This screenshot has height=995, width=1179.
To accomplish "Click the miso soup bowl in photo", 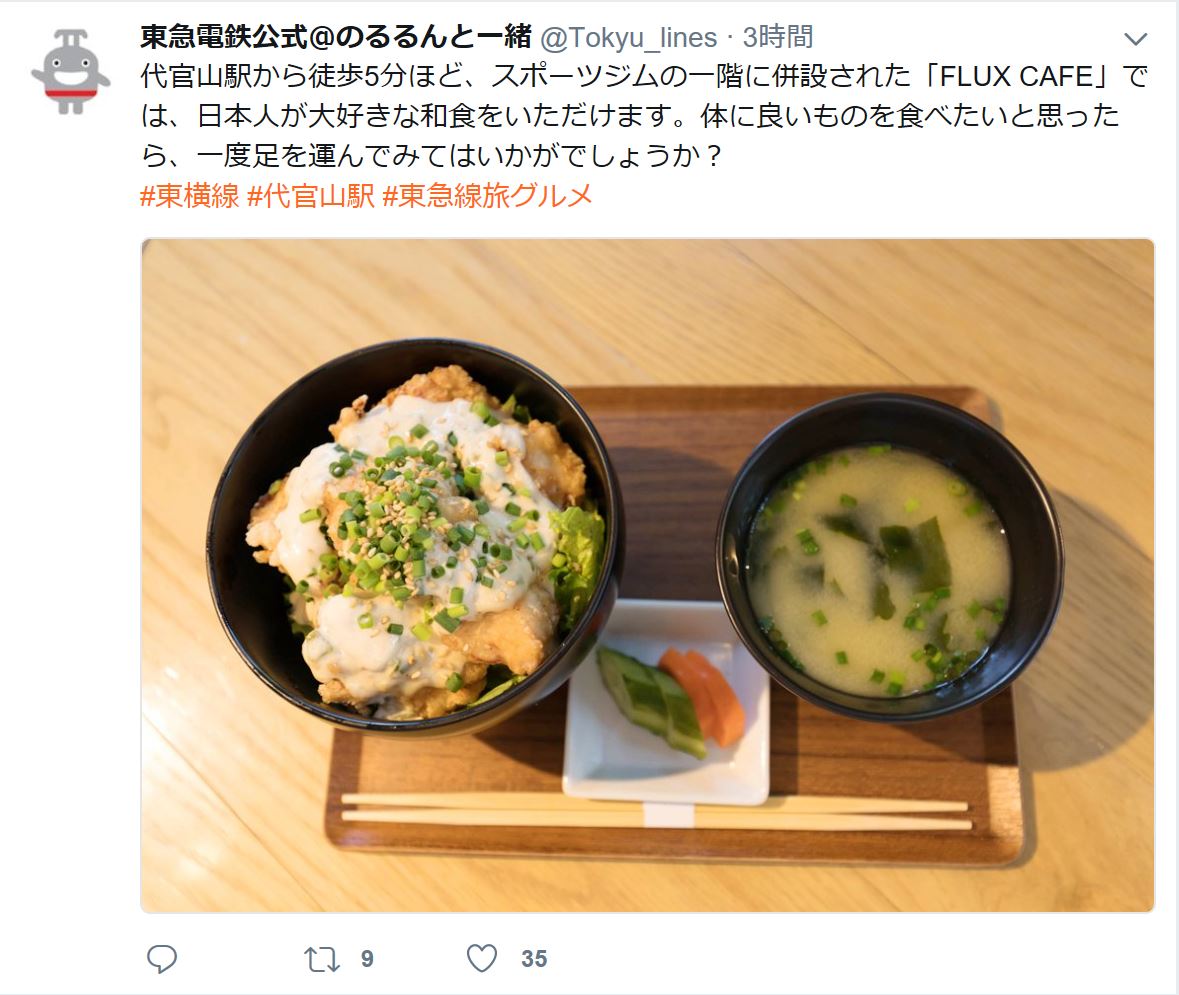I will coord(890,557).
